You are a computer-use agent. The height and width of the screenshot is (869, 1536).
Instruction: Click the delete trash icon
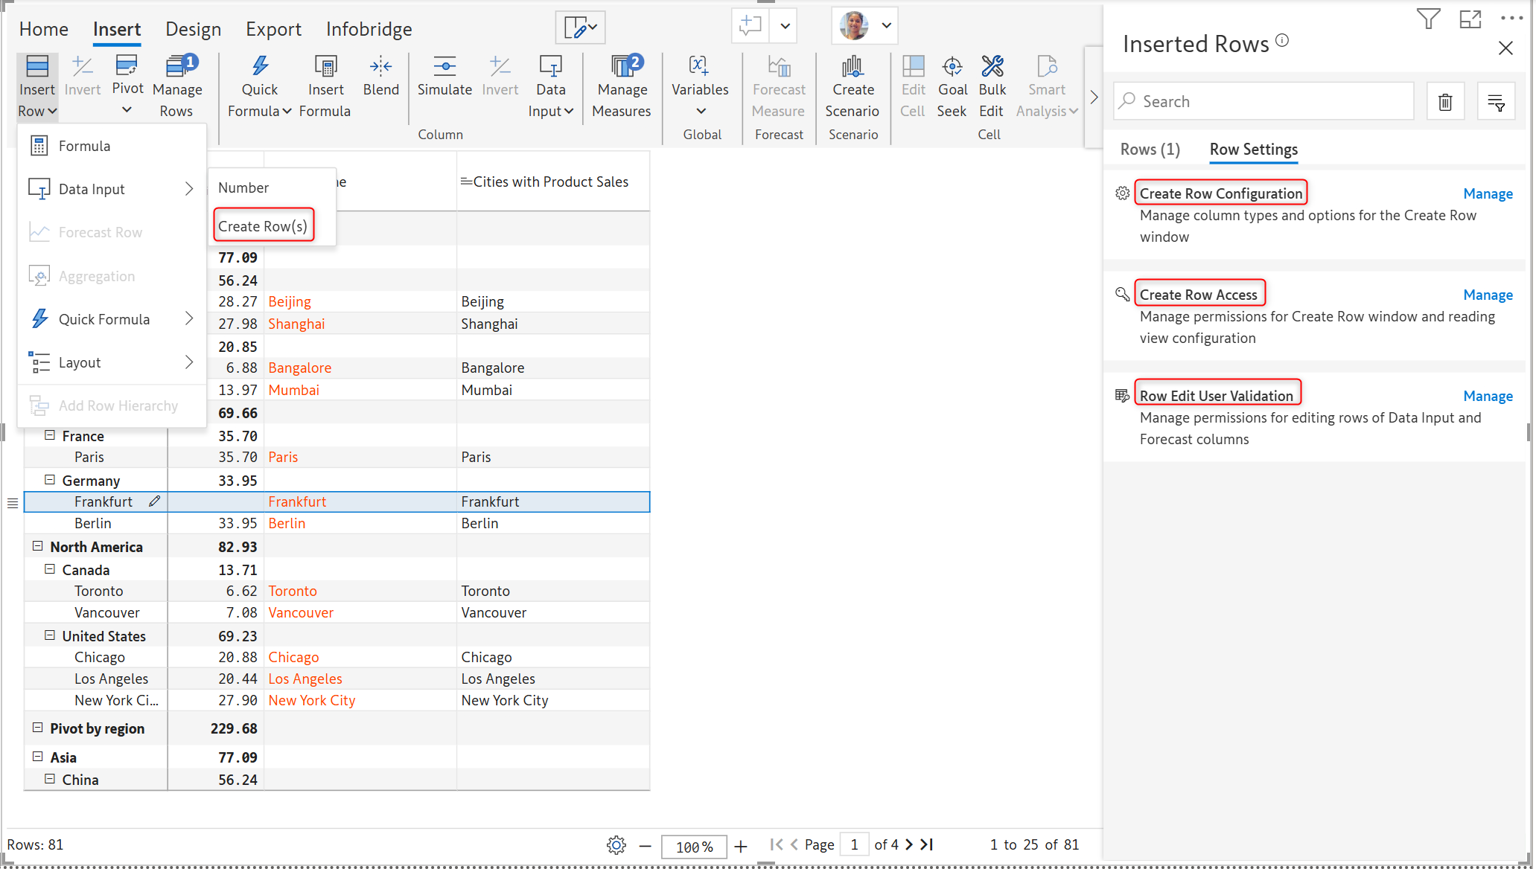pyautogui.click(x=1445, y=102)
